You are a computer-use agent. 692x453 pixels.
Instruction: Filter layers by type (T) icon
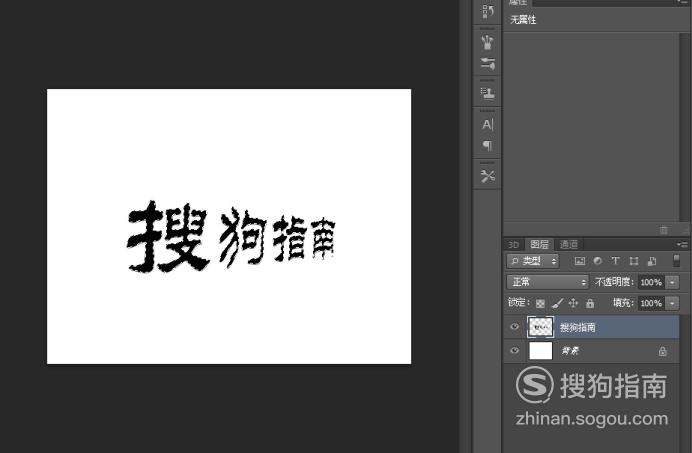[615, 261]
